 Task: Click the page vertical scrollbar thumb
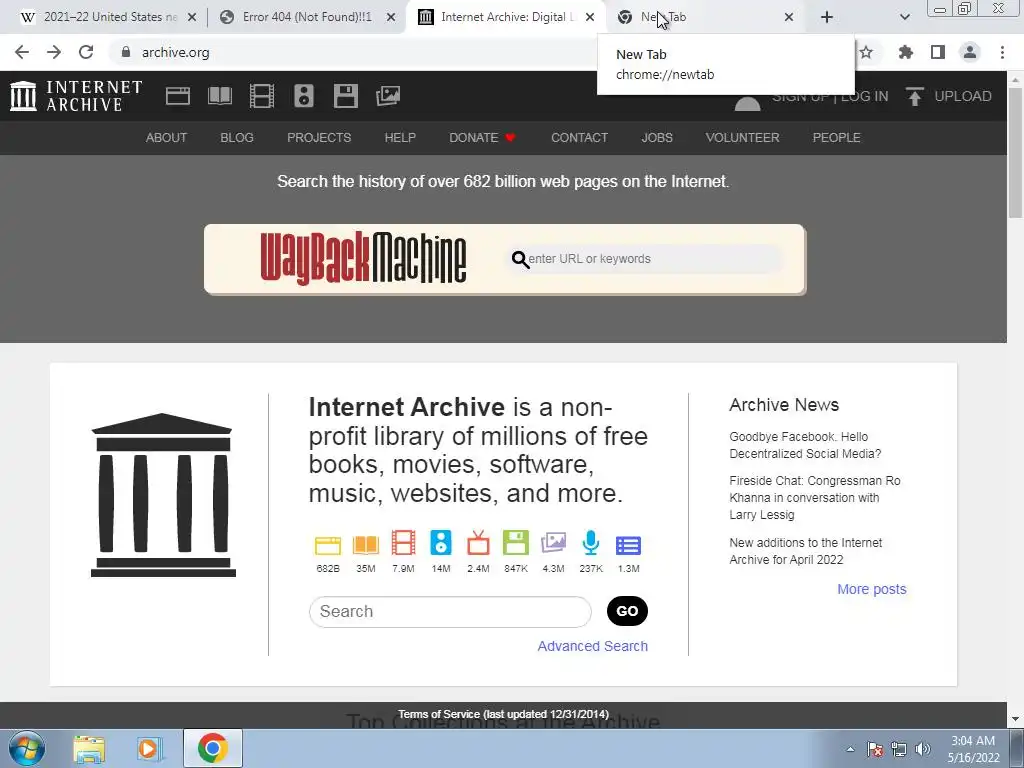pyautogui.click(x=1015, y=153)
